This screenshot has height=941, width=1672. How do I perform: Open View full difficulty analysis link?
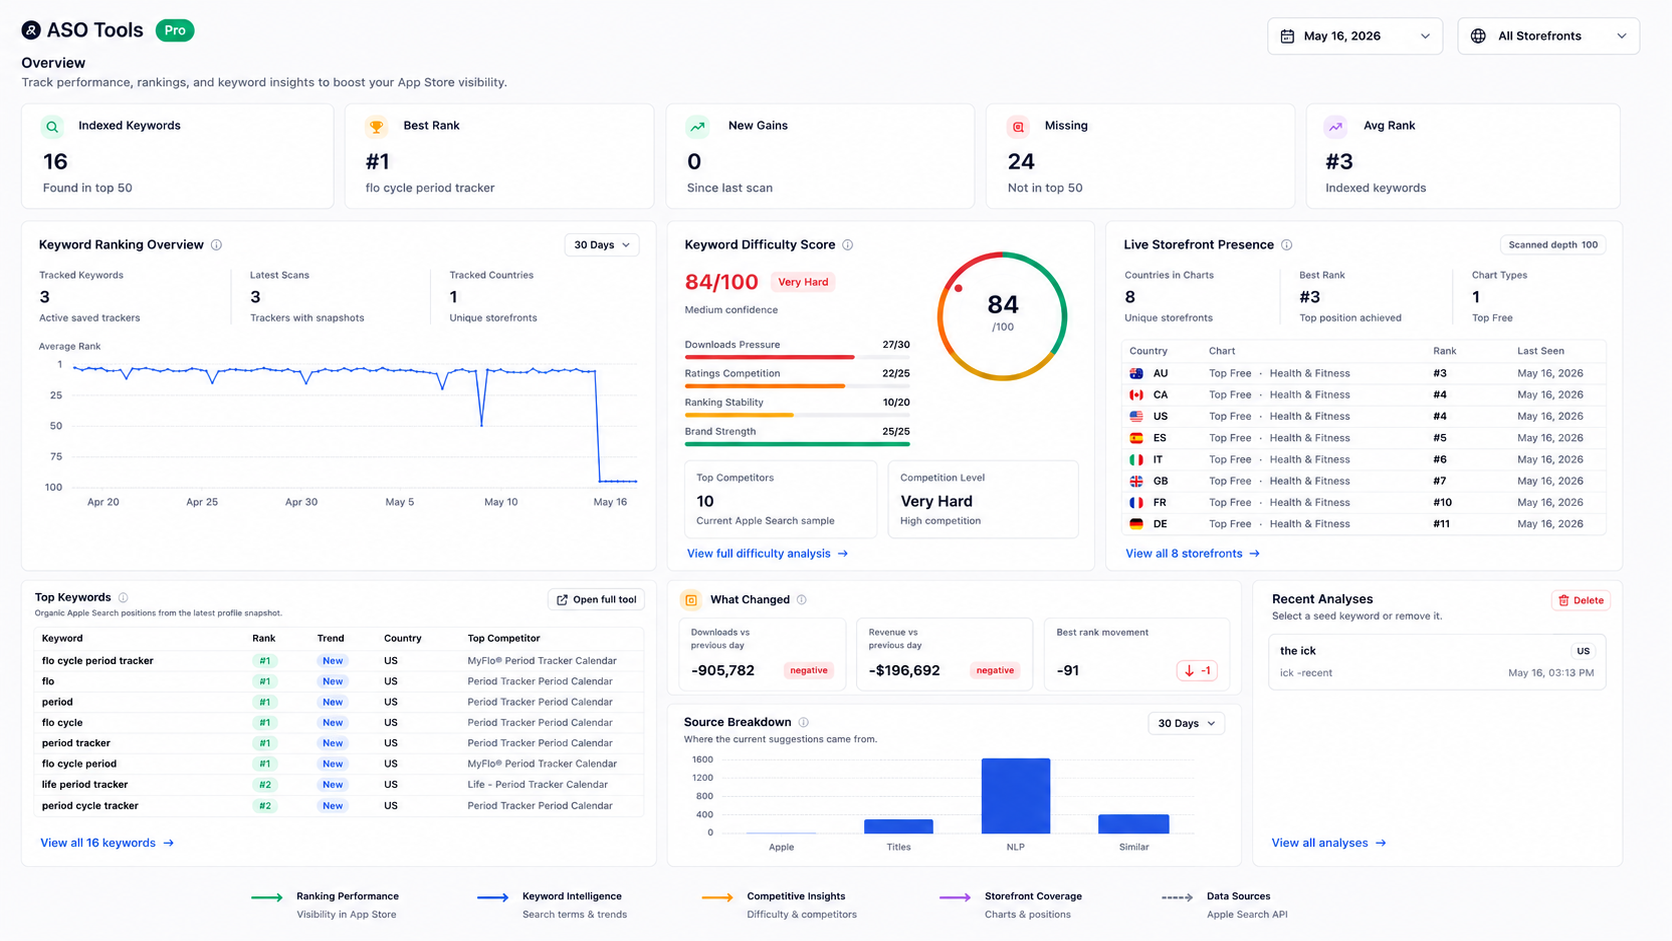pos(767,553)
